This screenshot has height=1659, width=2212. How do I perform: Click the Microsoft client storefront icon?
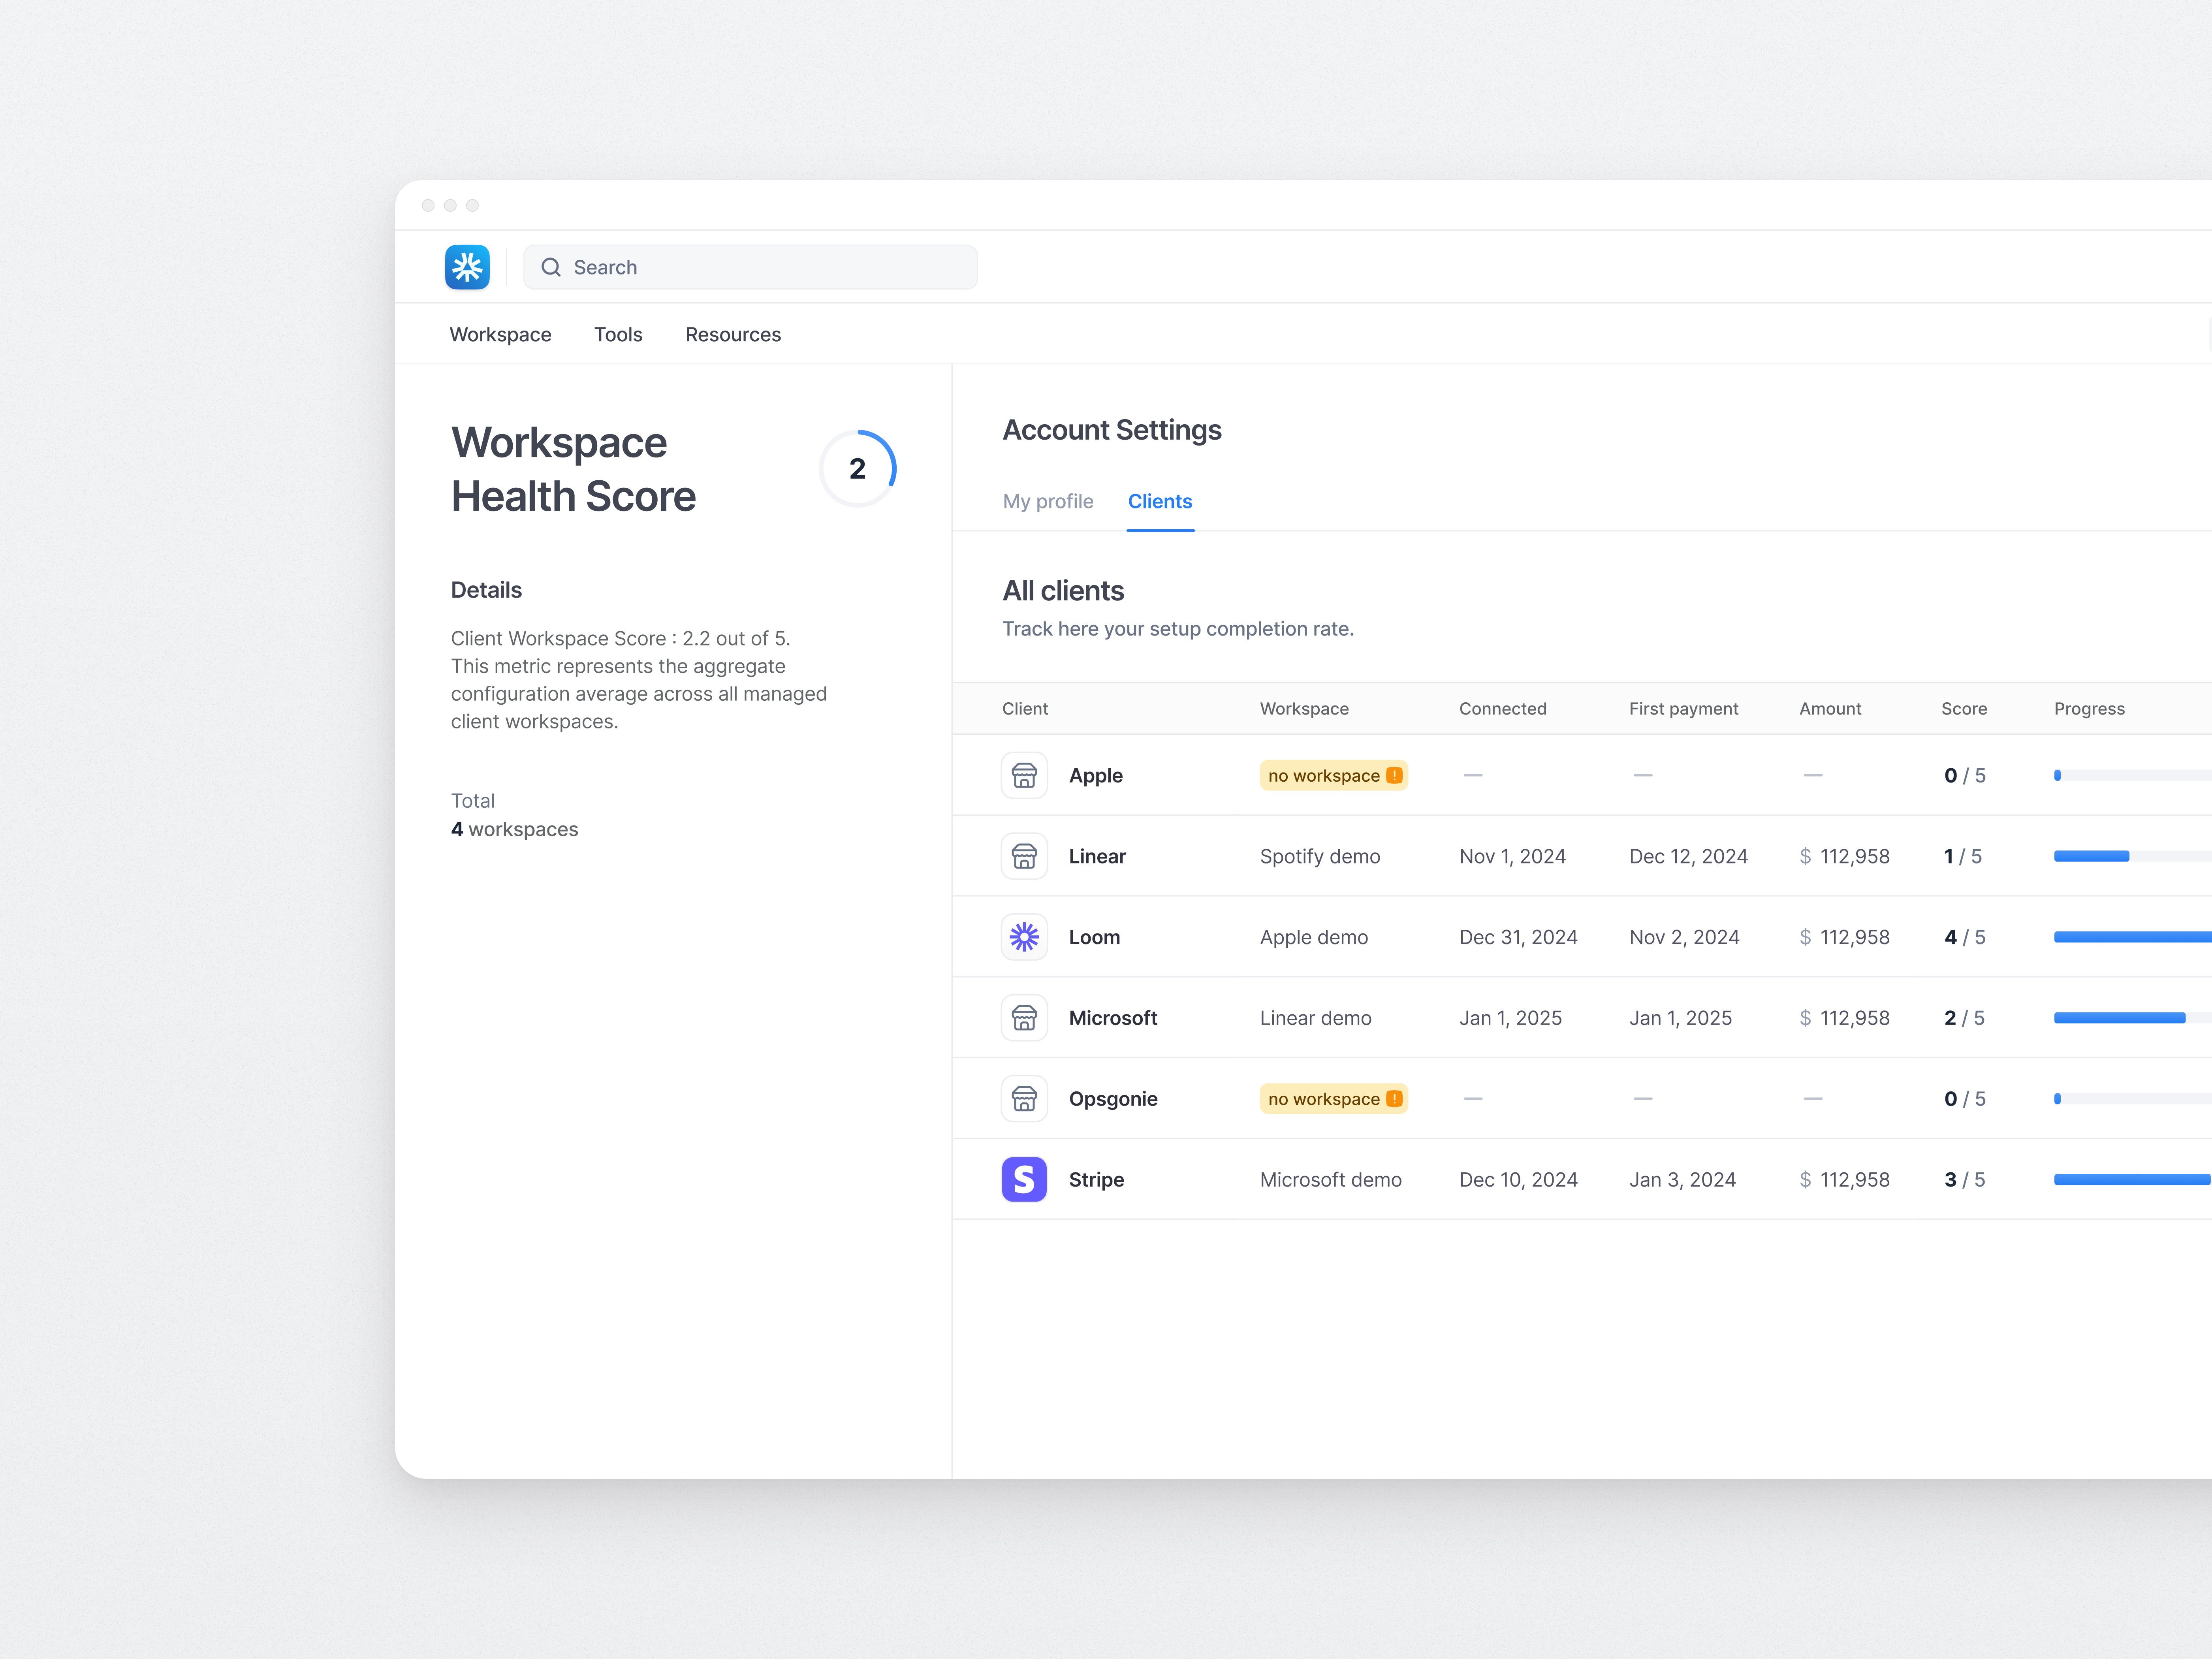tap(1024, 1018)
